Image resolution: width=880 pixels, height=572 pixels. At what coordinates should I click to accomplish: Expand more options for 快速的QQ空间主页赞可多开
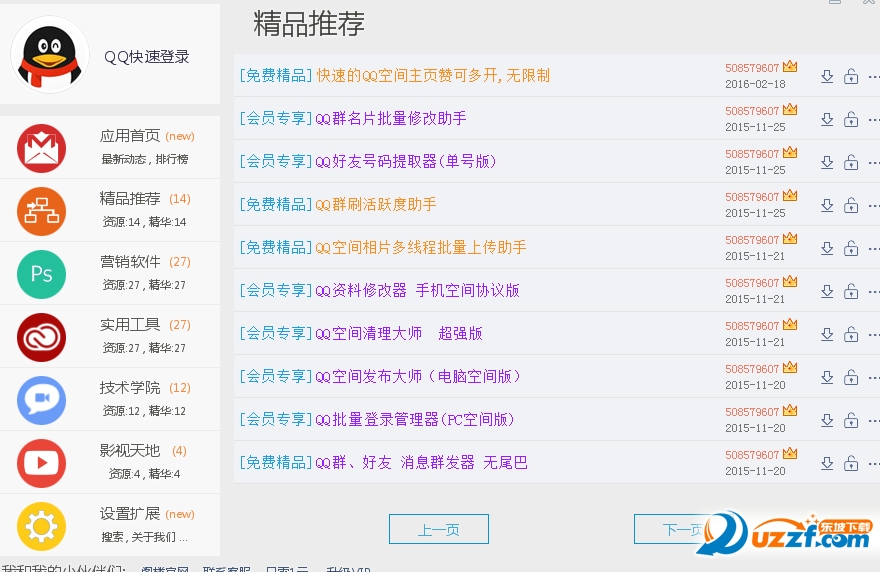coord(874,77)
